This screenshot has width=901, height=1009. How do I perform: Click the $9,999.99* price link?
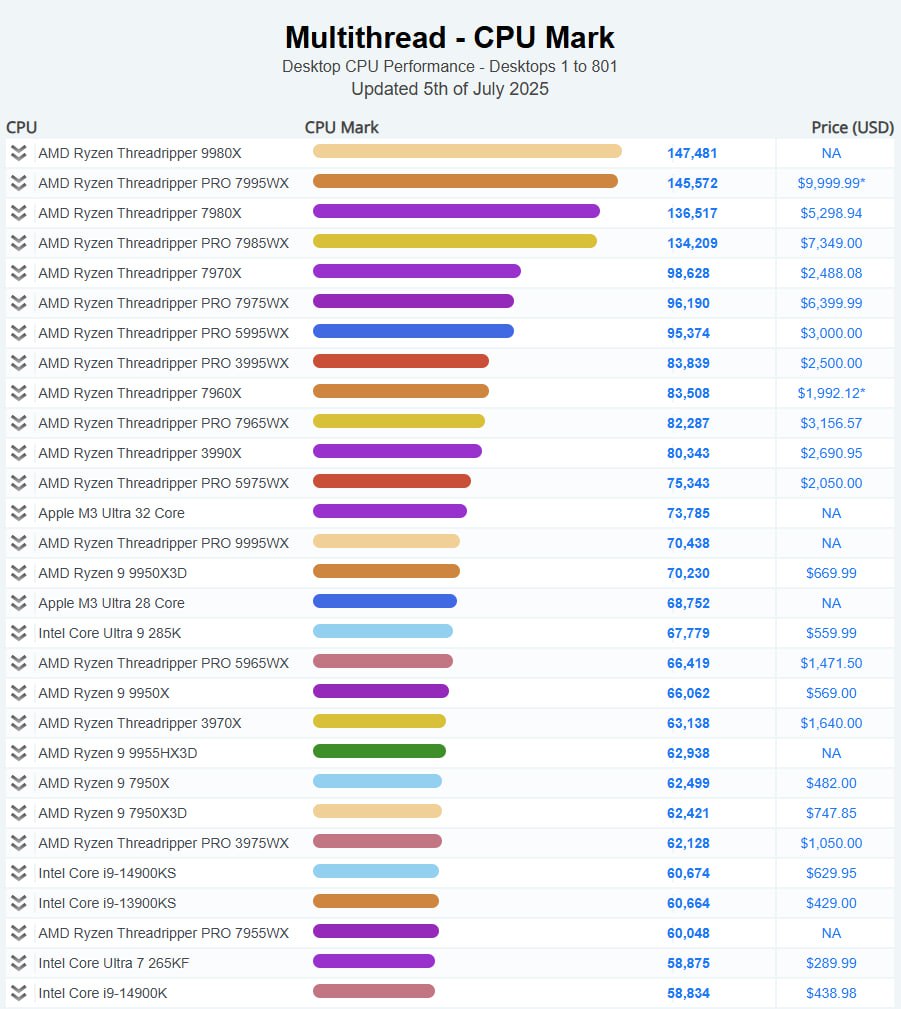[x=831, y=183]
